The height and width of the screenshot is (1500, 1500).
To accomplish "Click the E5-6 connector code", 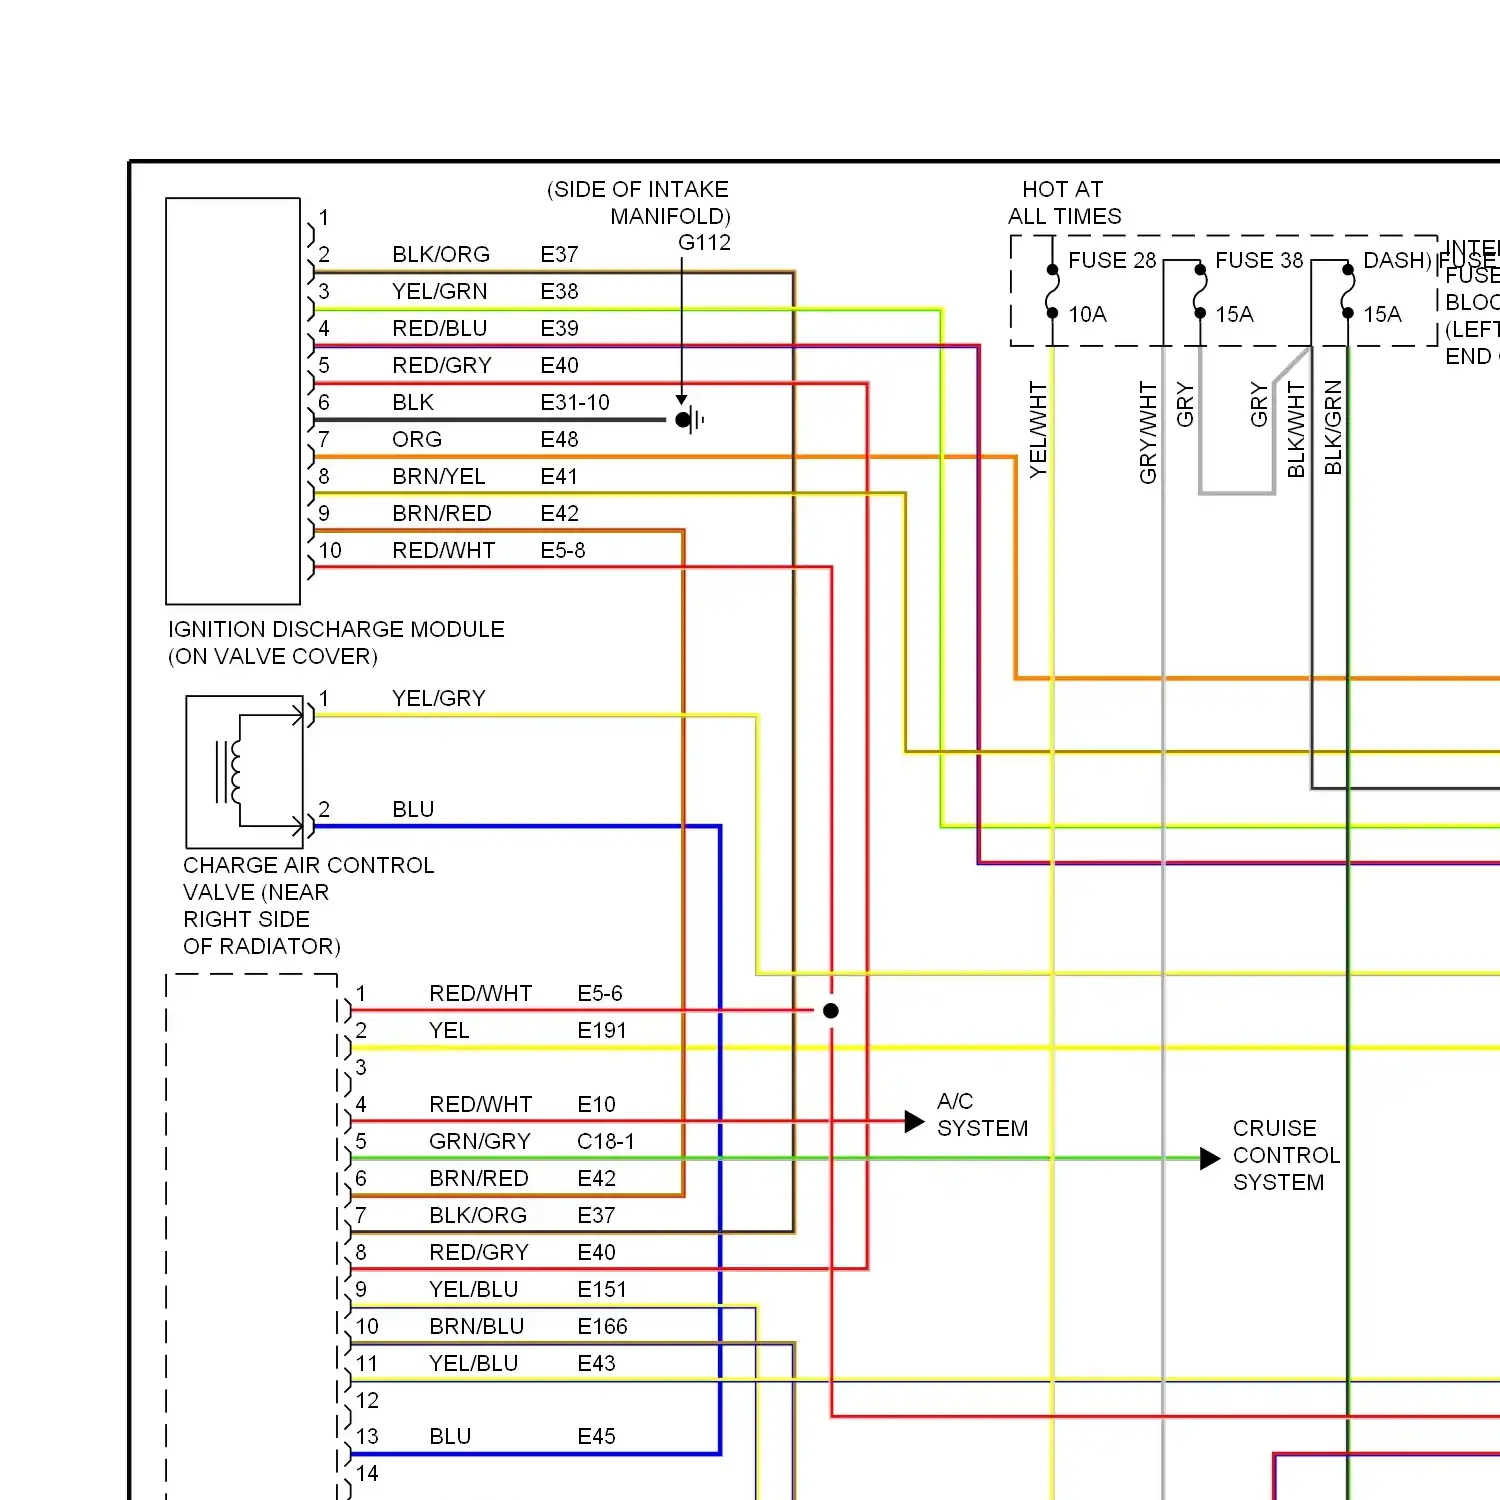I will [600, 994].
